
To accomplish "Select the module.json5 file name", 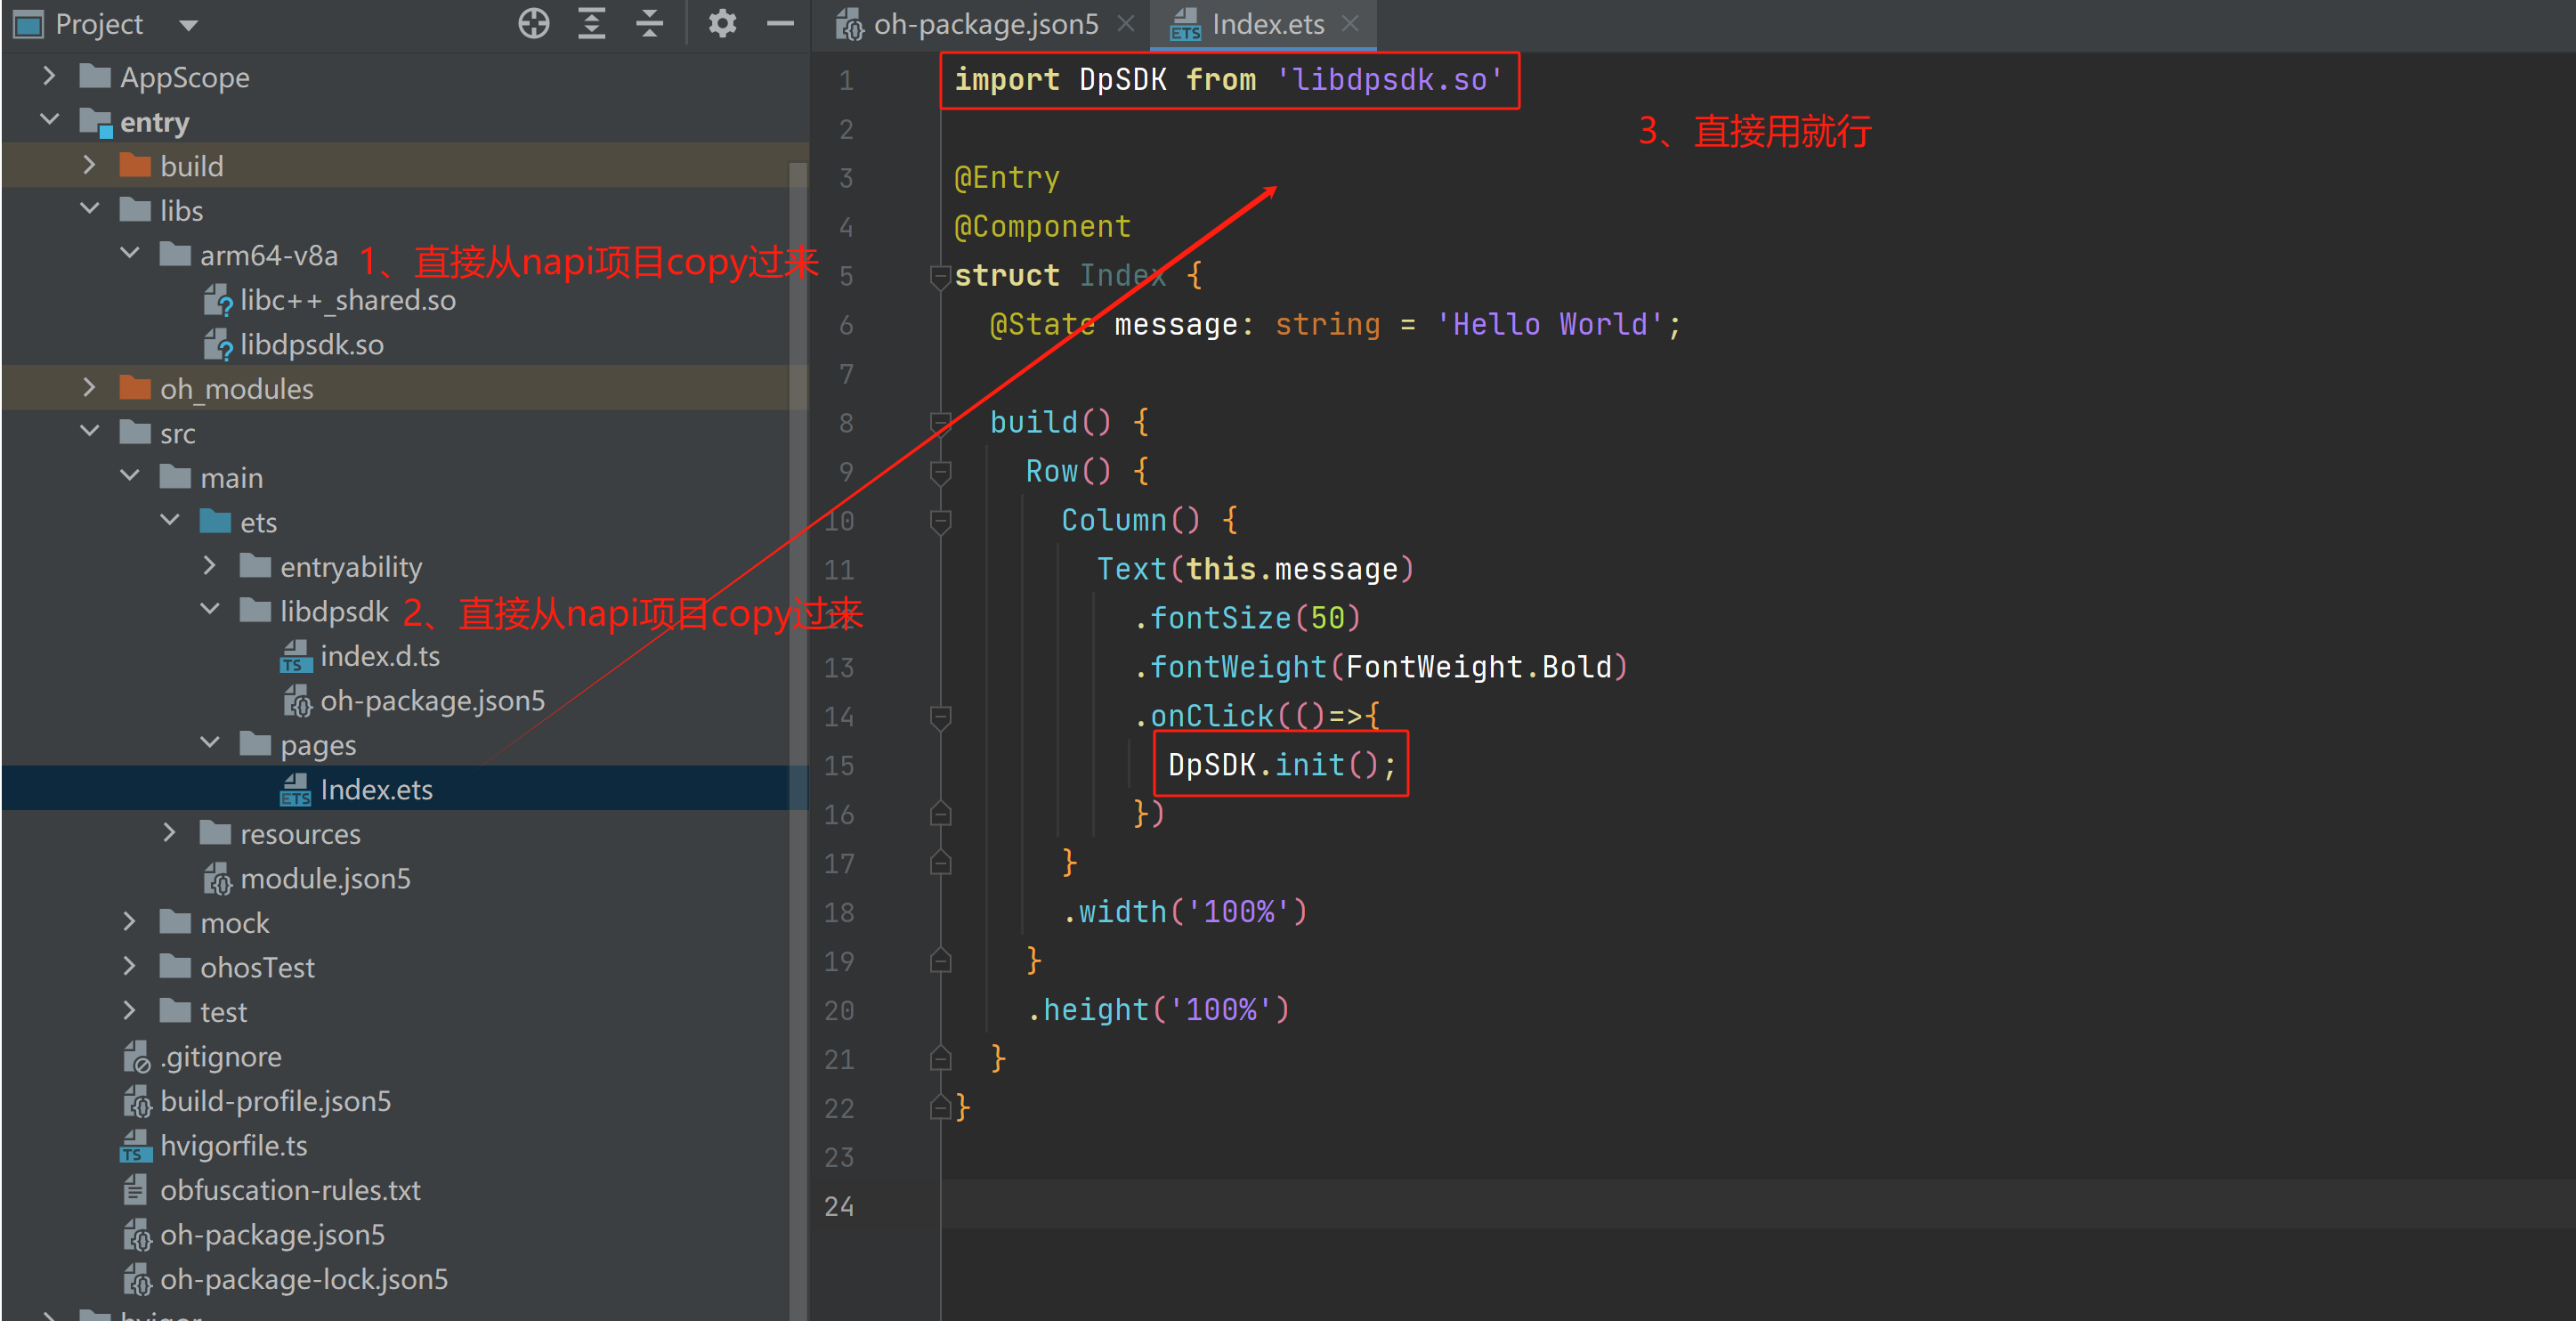I will 325,879.
